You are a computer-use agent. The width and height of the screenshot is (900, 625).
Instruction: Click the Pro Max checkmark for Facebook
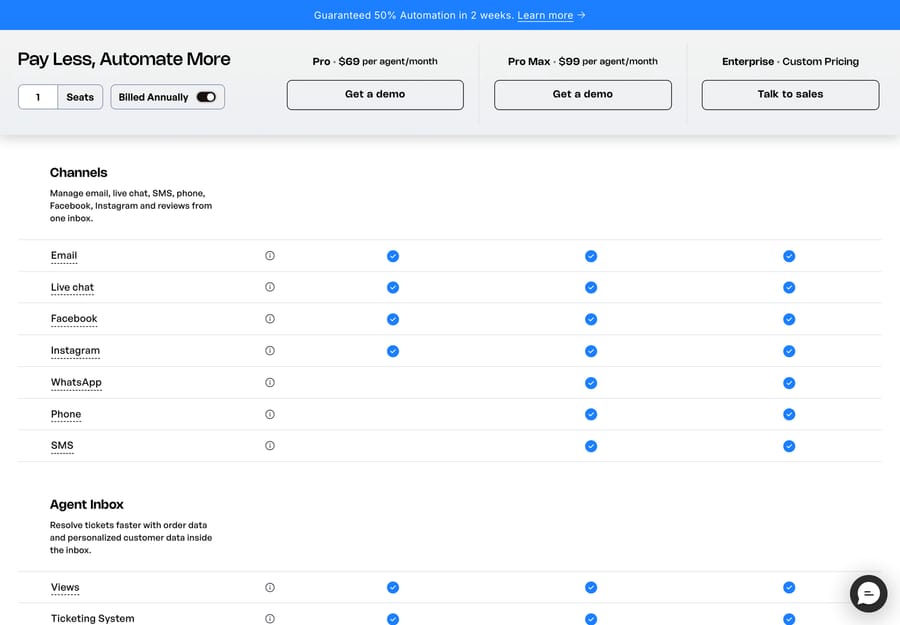click(591, 319)
